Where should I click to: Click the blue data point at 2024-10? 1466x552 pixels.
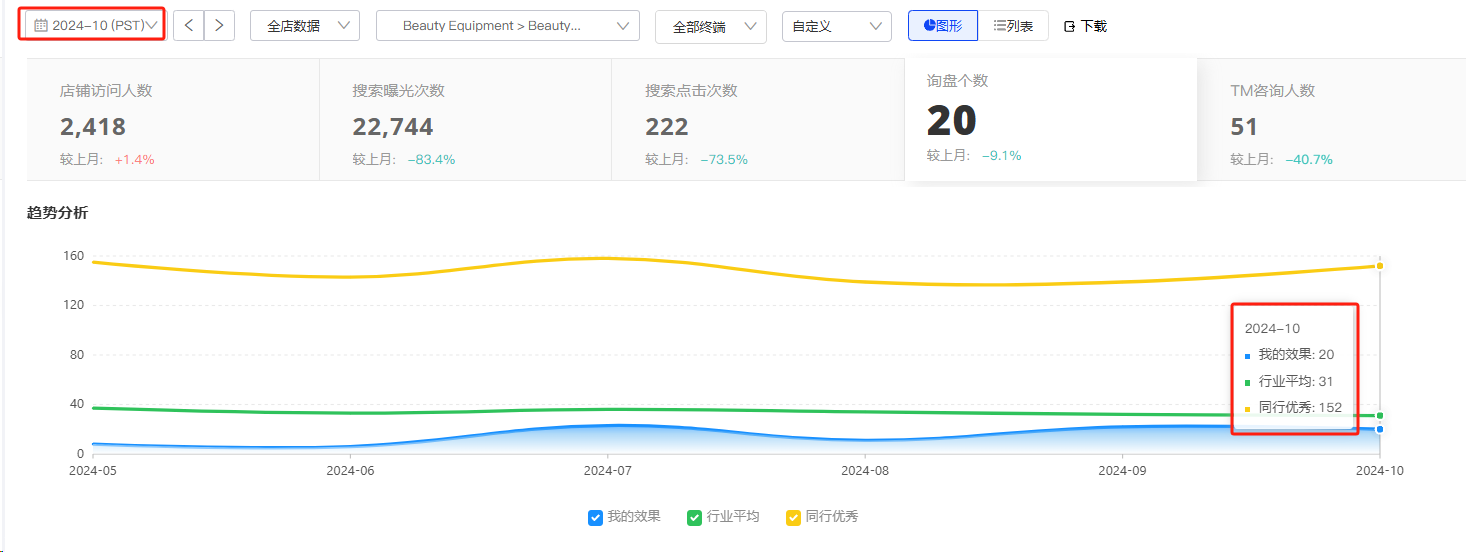click(x=1380, y=429)
